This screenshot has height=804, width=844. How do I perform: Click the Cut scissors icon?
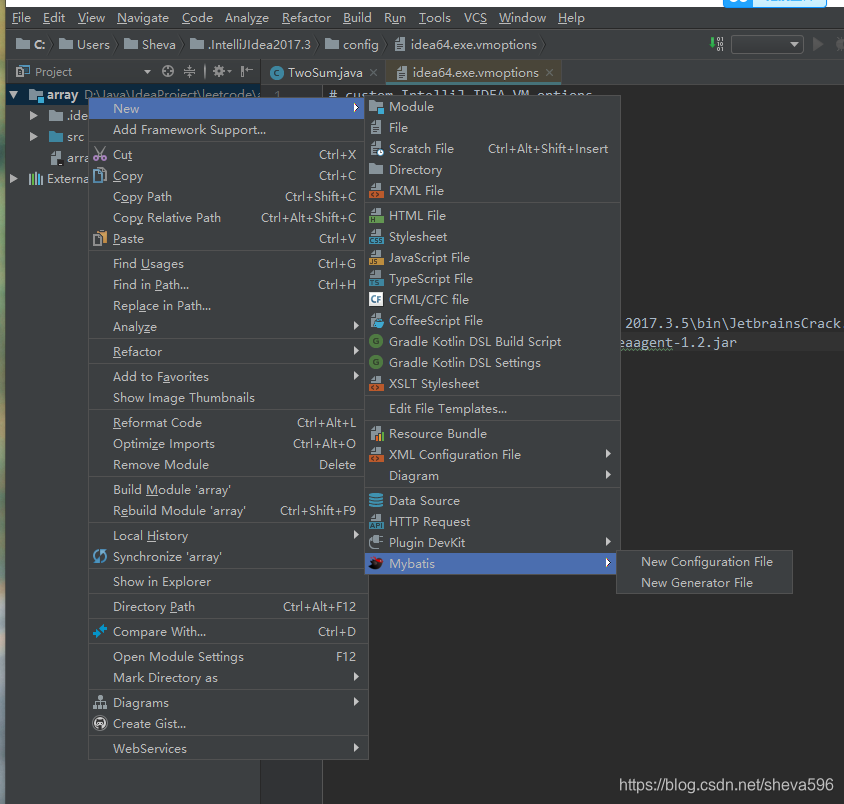[100, 154]
